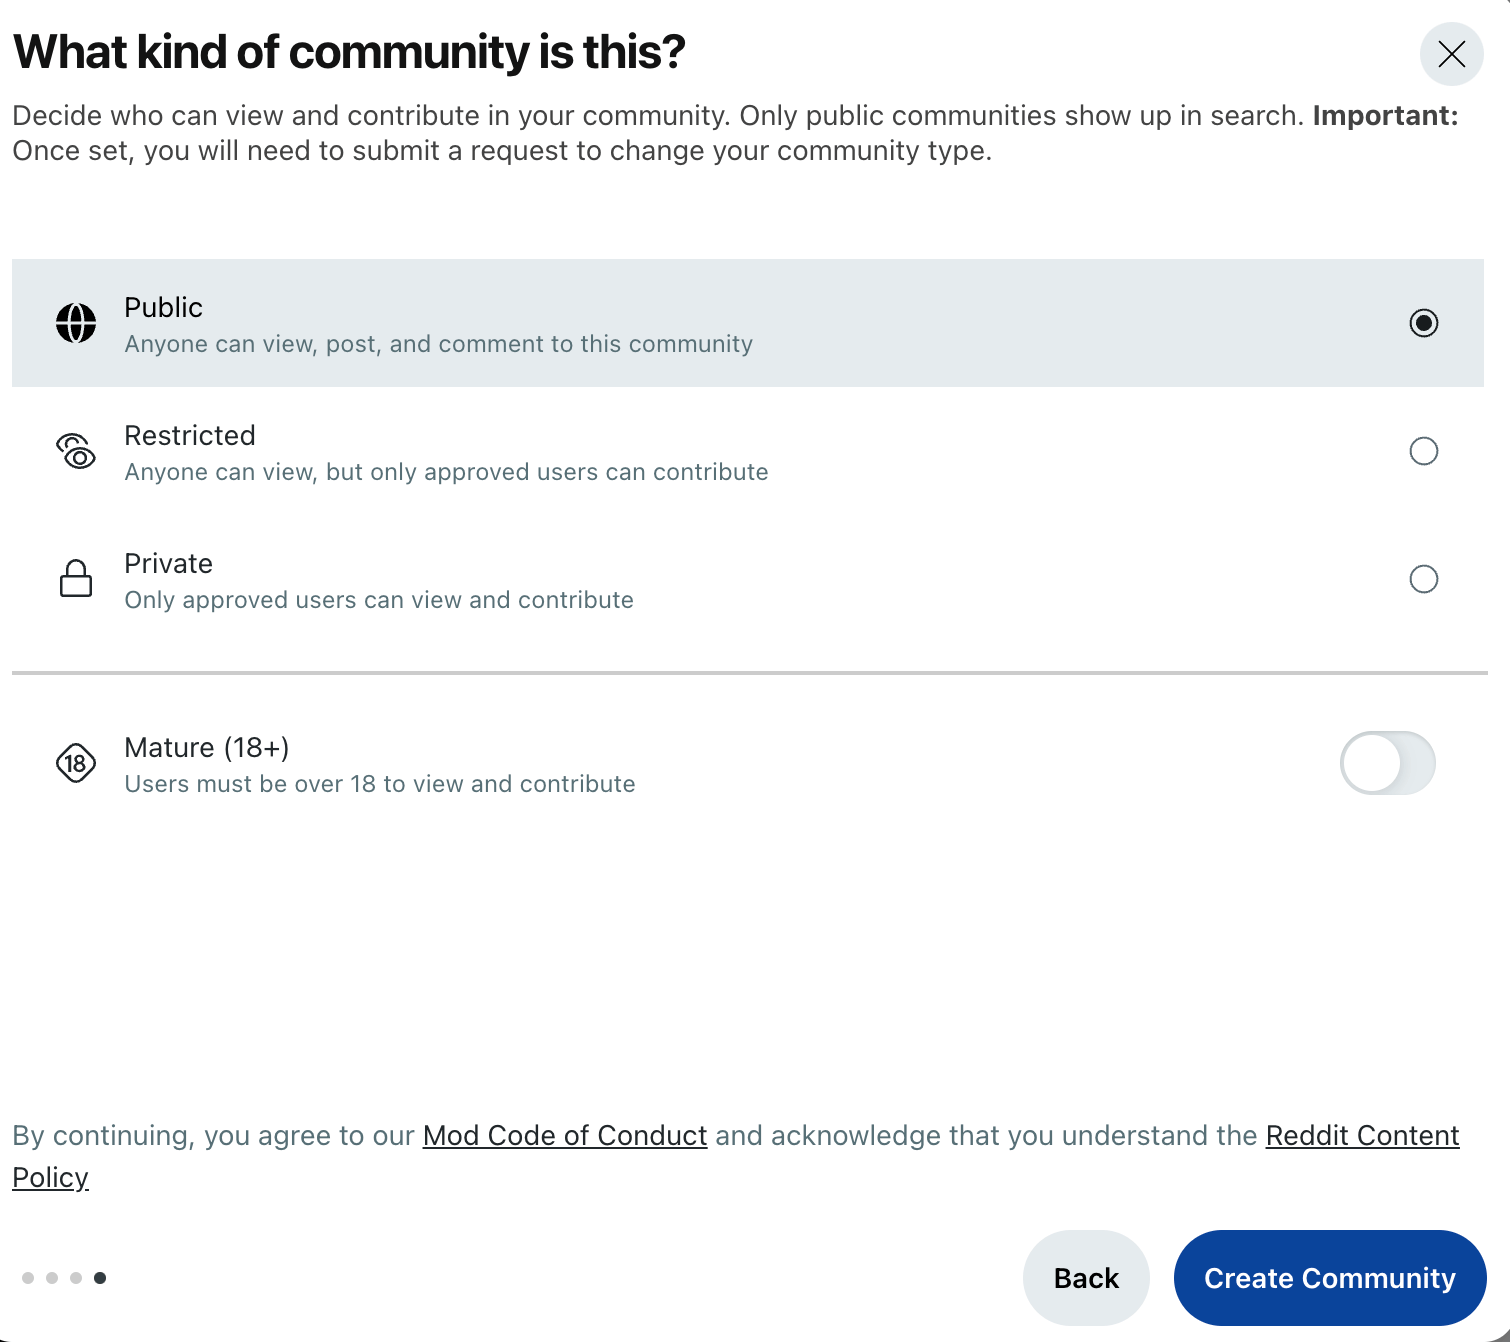Click the 18+ badge icon near Mature
The width and height of the screenshot is (1510, 1342).
[x=76, y=763]
